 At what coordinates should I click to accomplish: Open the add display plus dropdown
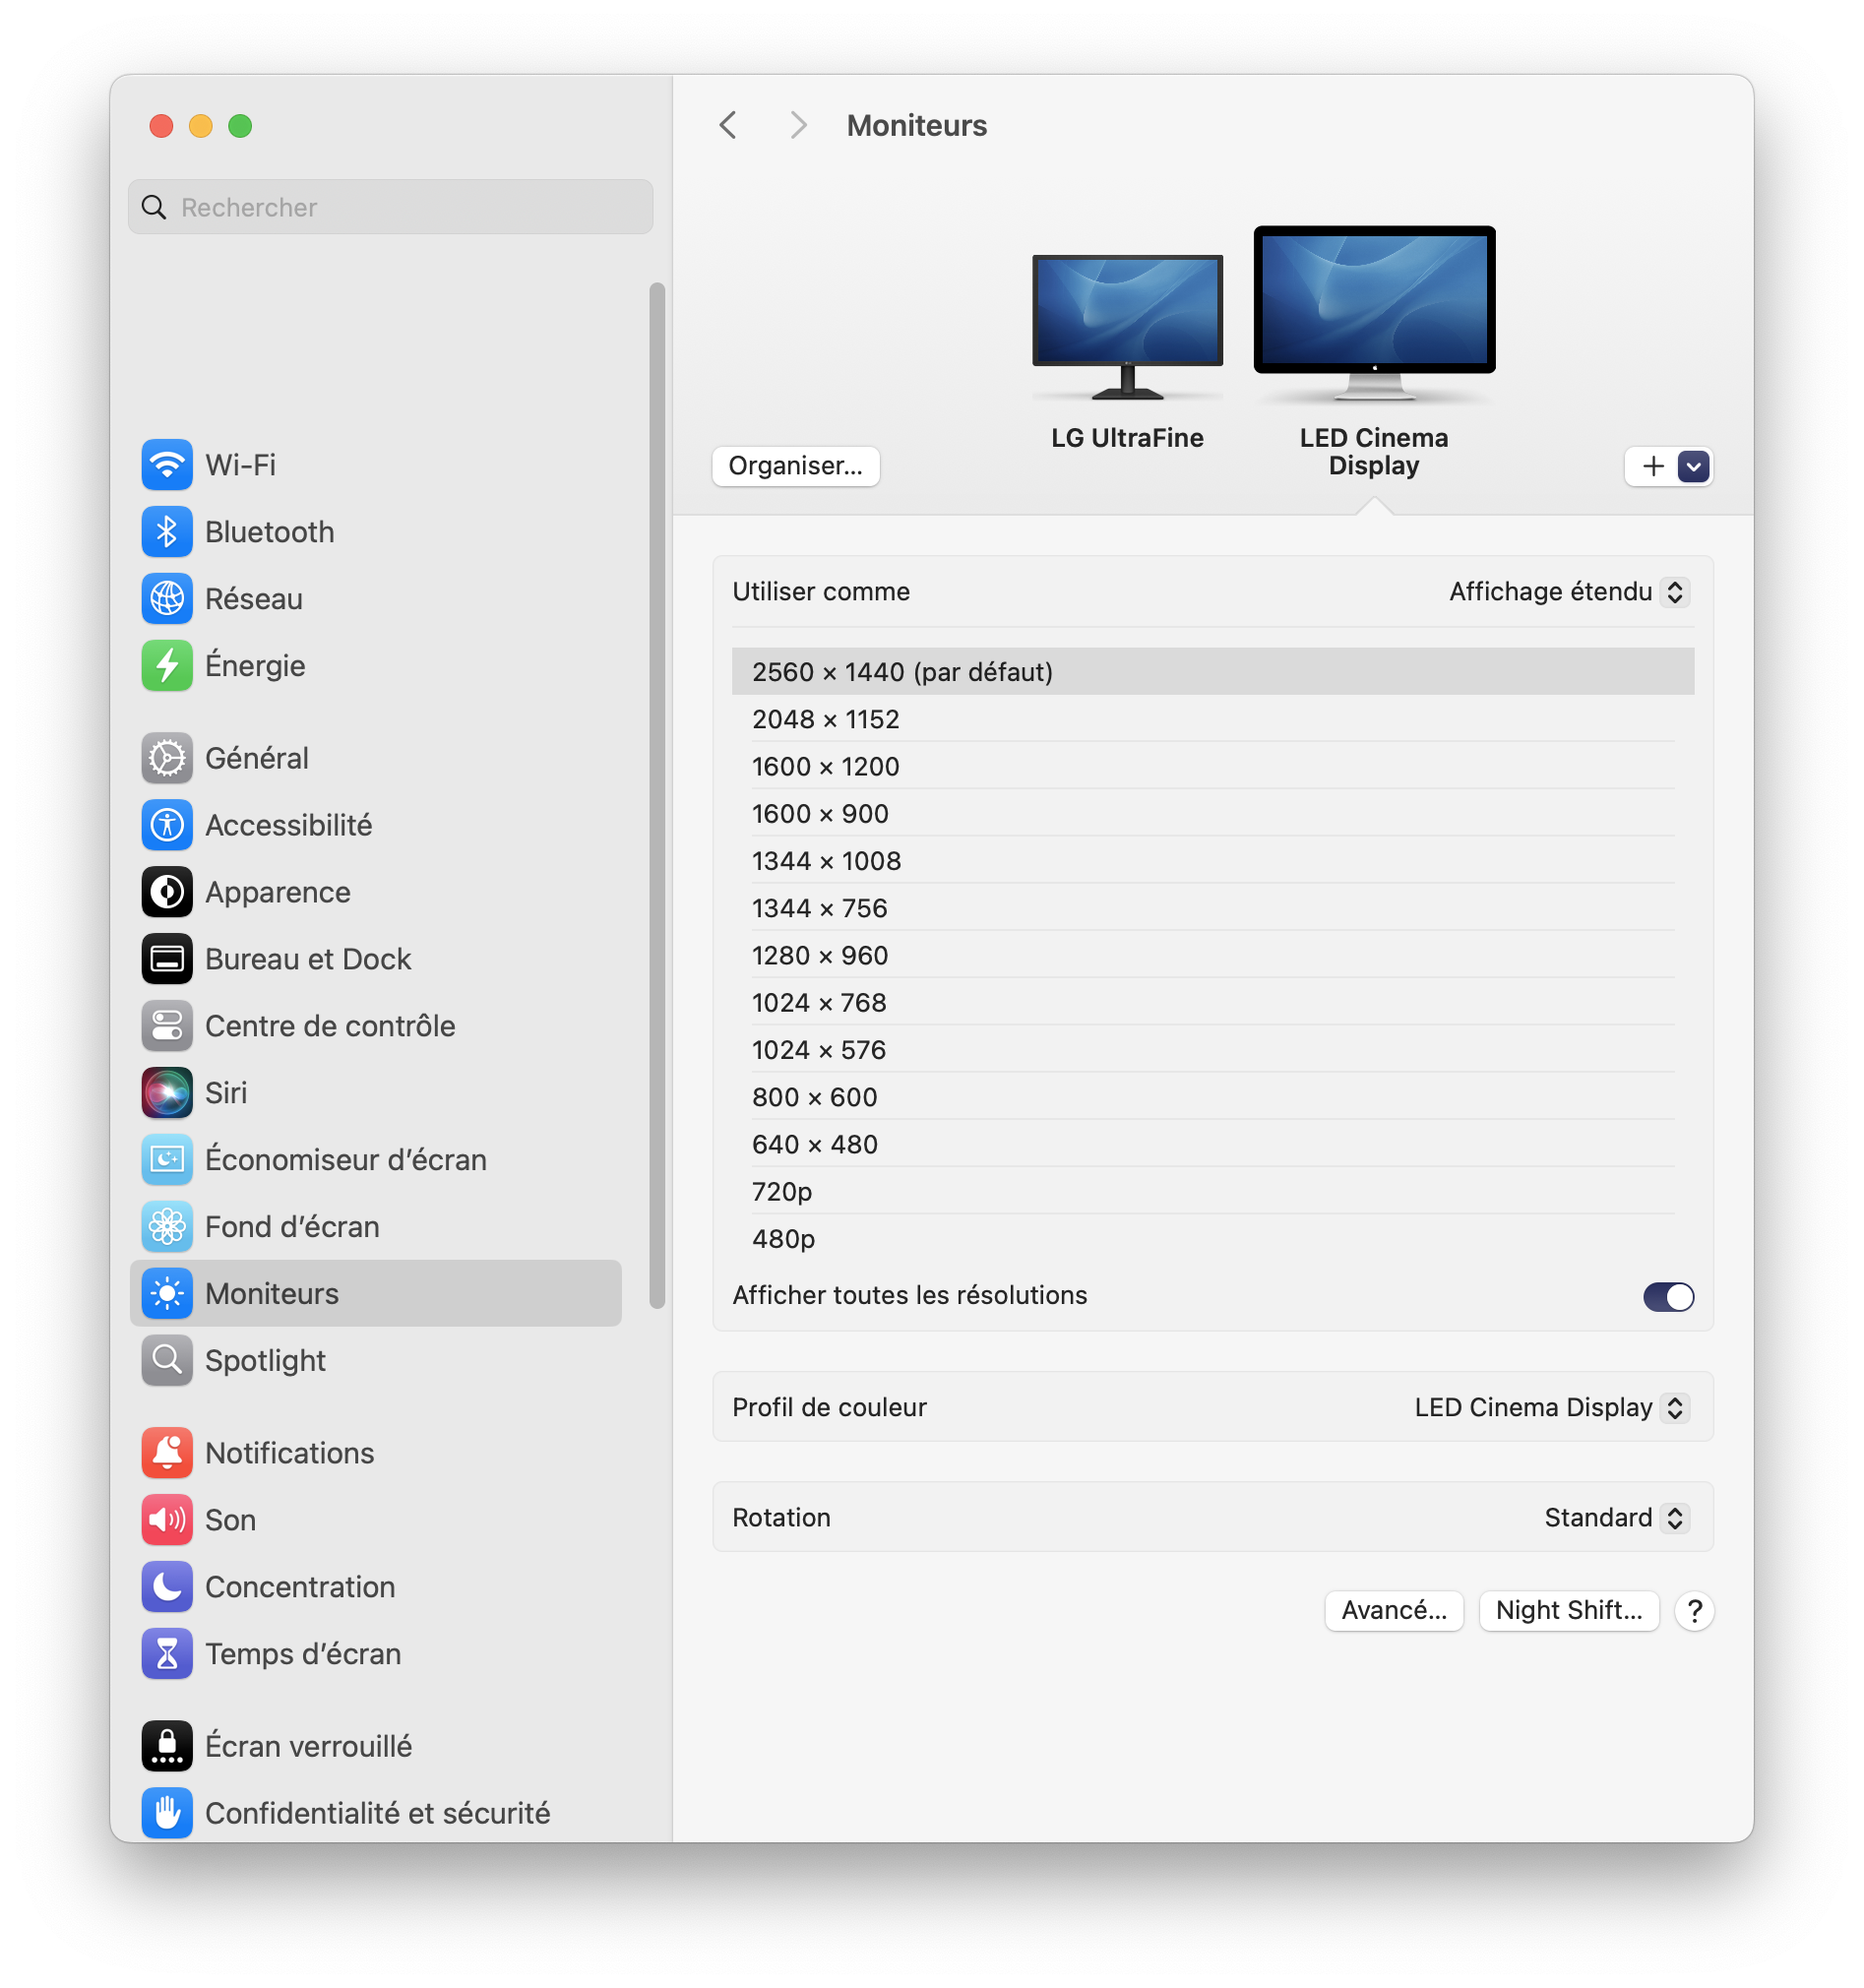(x=1669, y=466)
